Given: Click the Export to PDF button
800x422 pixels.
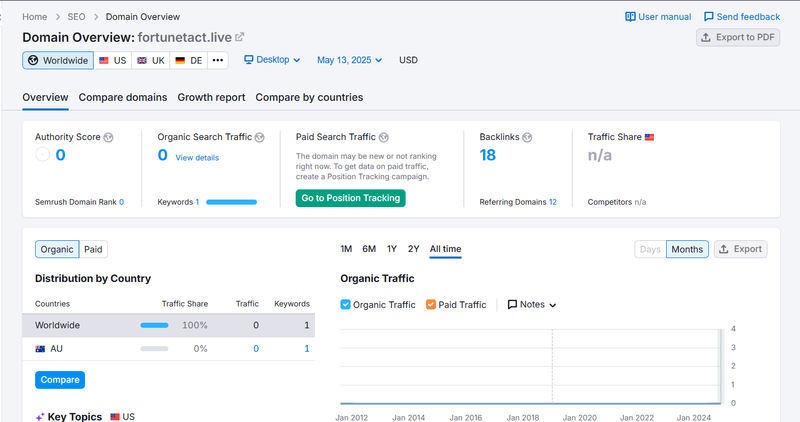Looking at the screenshot, I should [738, 37].
